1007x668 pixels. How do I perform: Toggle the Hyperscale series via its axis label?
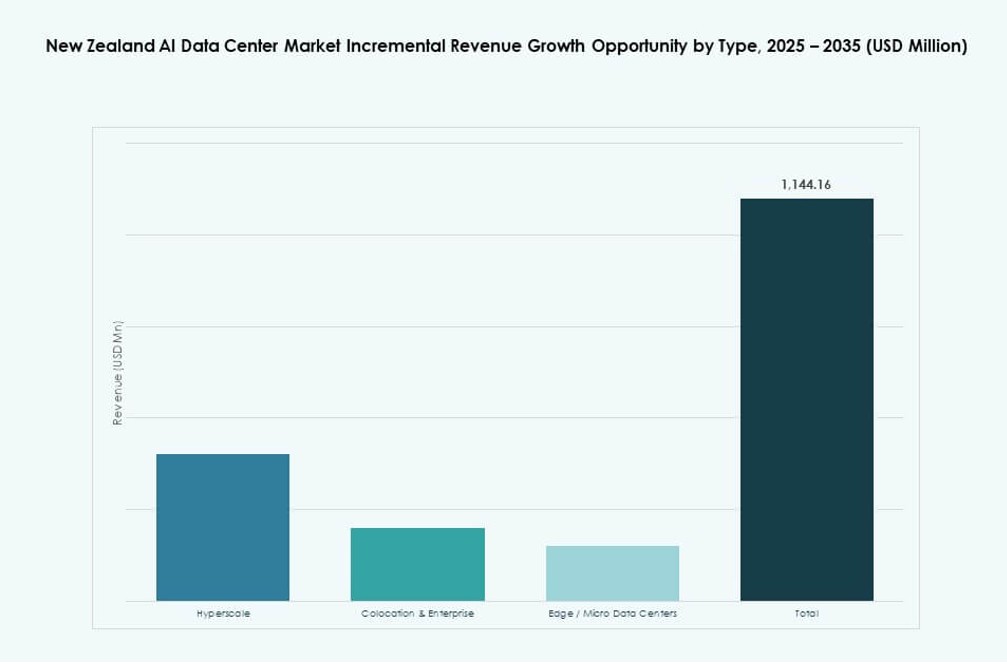click(222, 613)
